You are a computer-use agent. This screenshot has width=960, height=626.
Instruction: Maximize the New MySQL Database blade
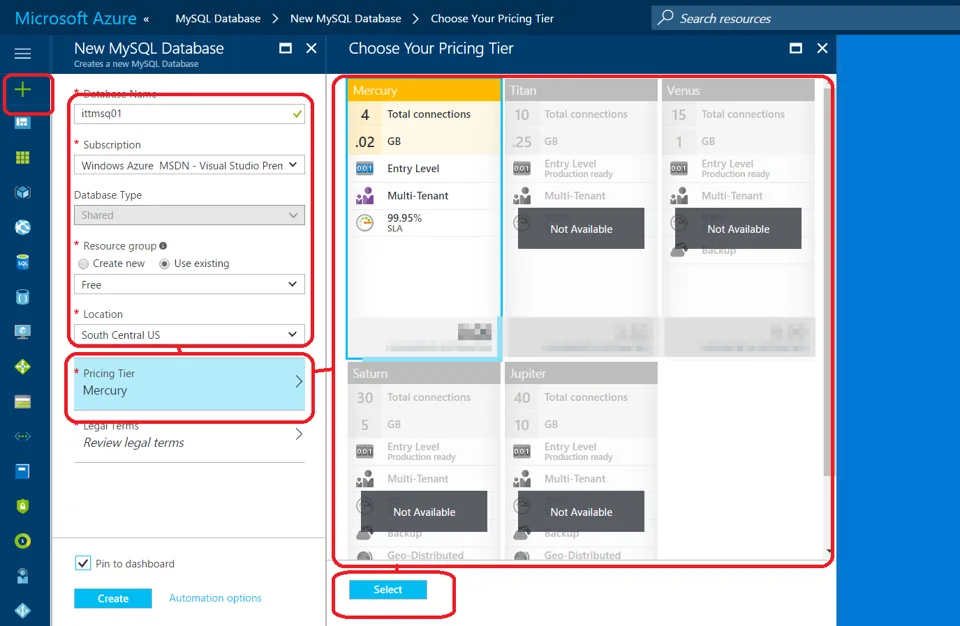coord(285,48)
